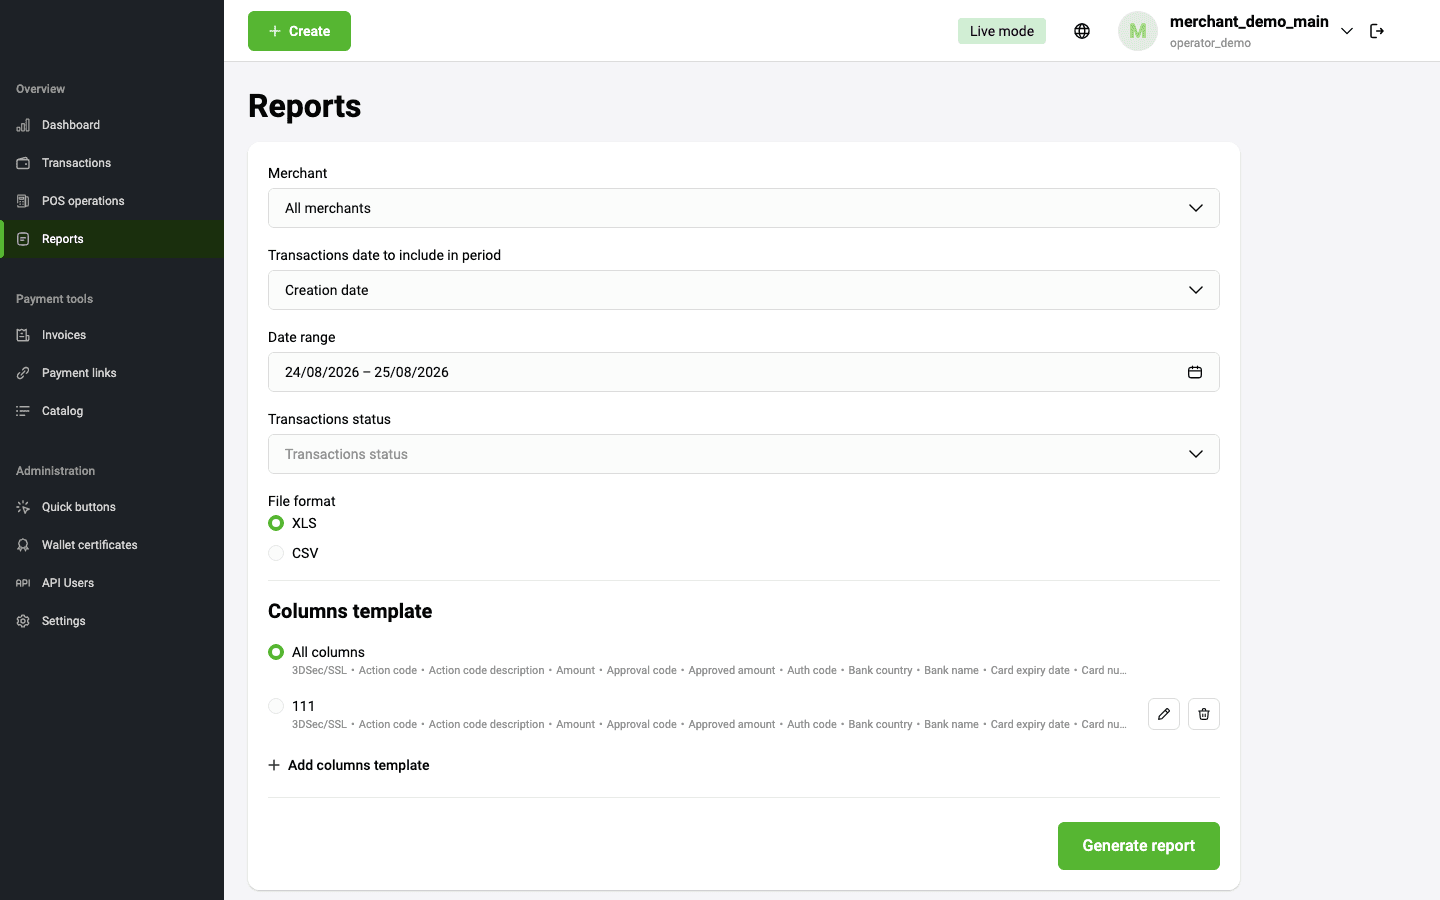Open the Creation date dropdown
Viewport: 1440px width, 900px height.
point(744,290)
